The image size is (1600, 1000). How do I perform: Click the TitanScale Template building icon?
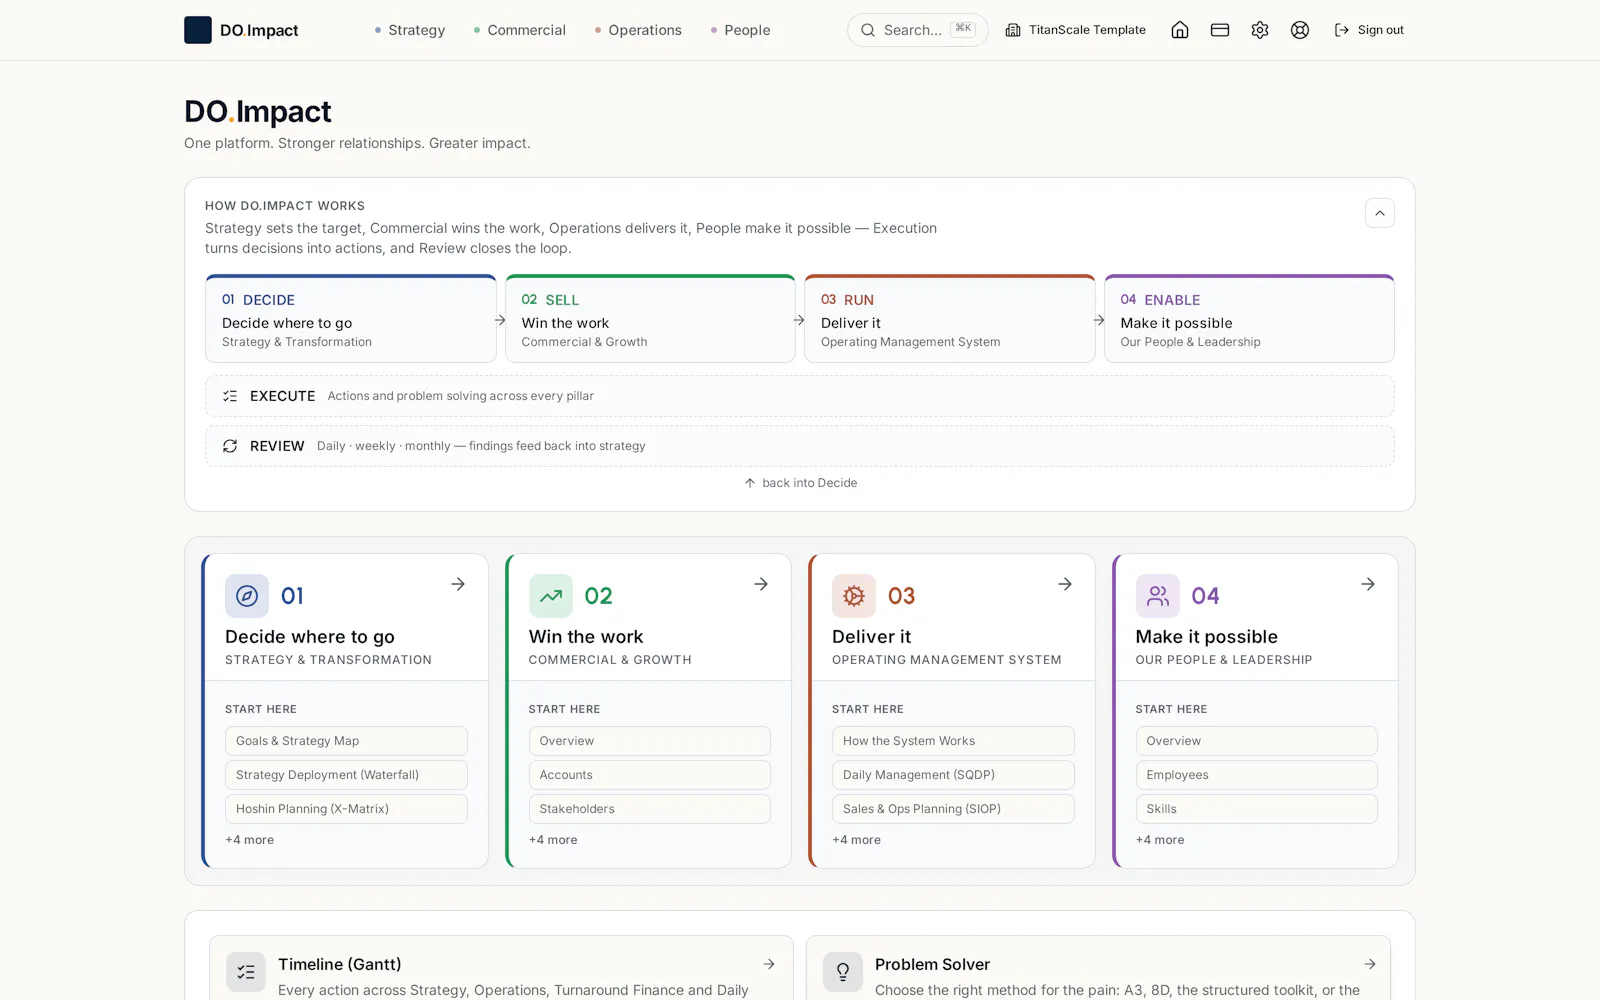1013,30
